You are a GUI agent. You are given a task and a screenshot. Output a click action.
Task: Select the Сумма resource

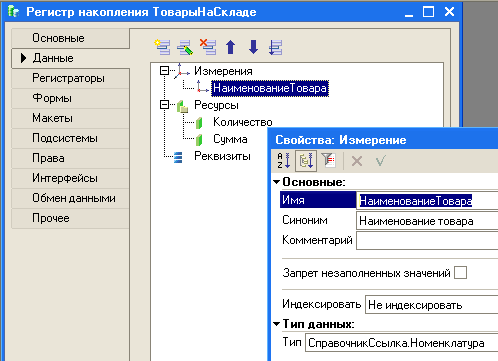tap(230, 139)
